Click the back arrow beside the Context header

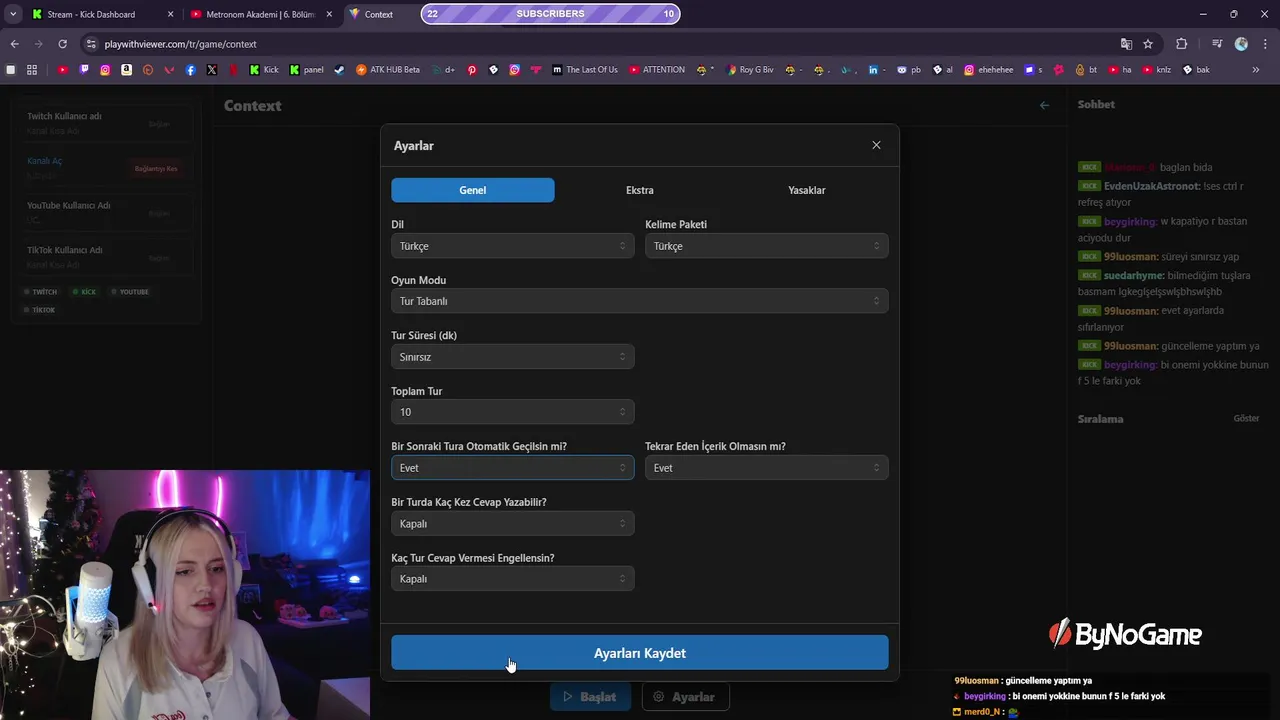click(x=1044, y=105)
